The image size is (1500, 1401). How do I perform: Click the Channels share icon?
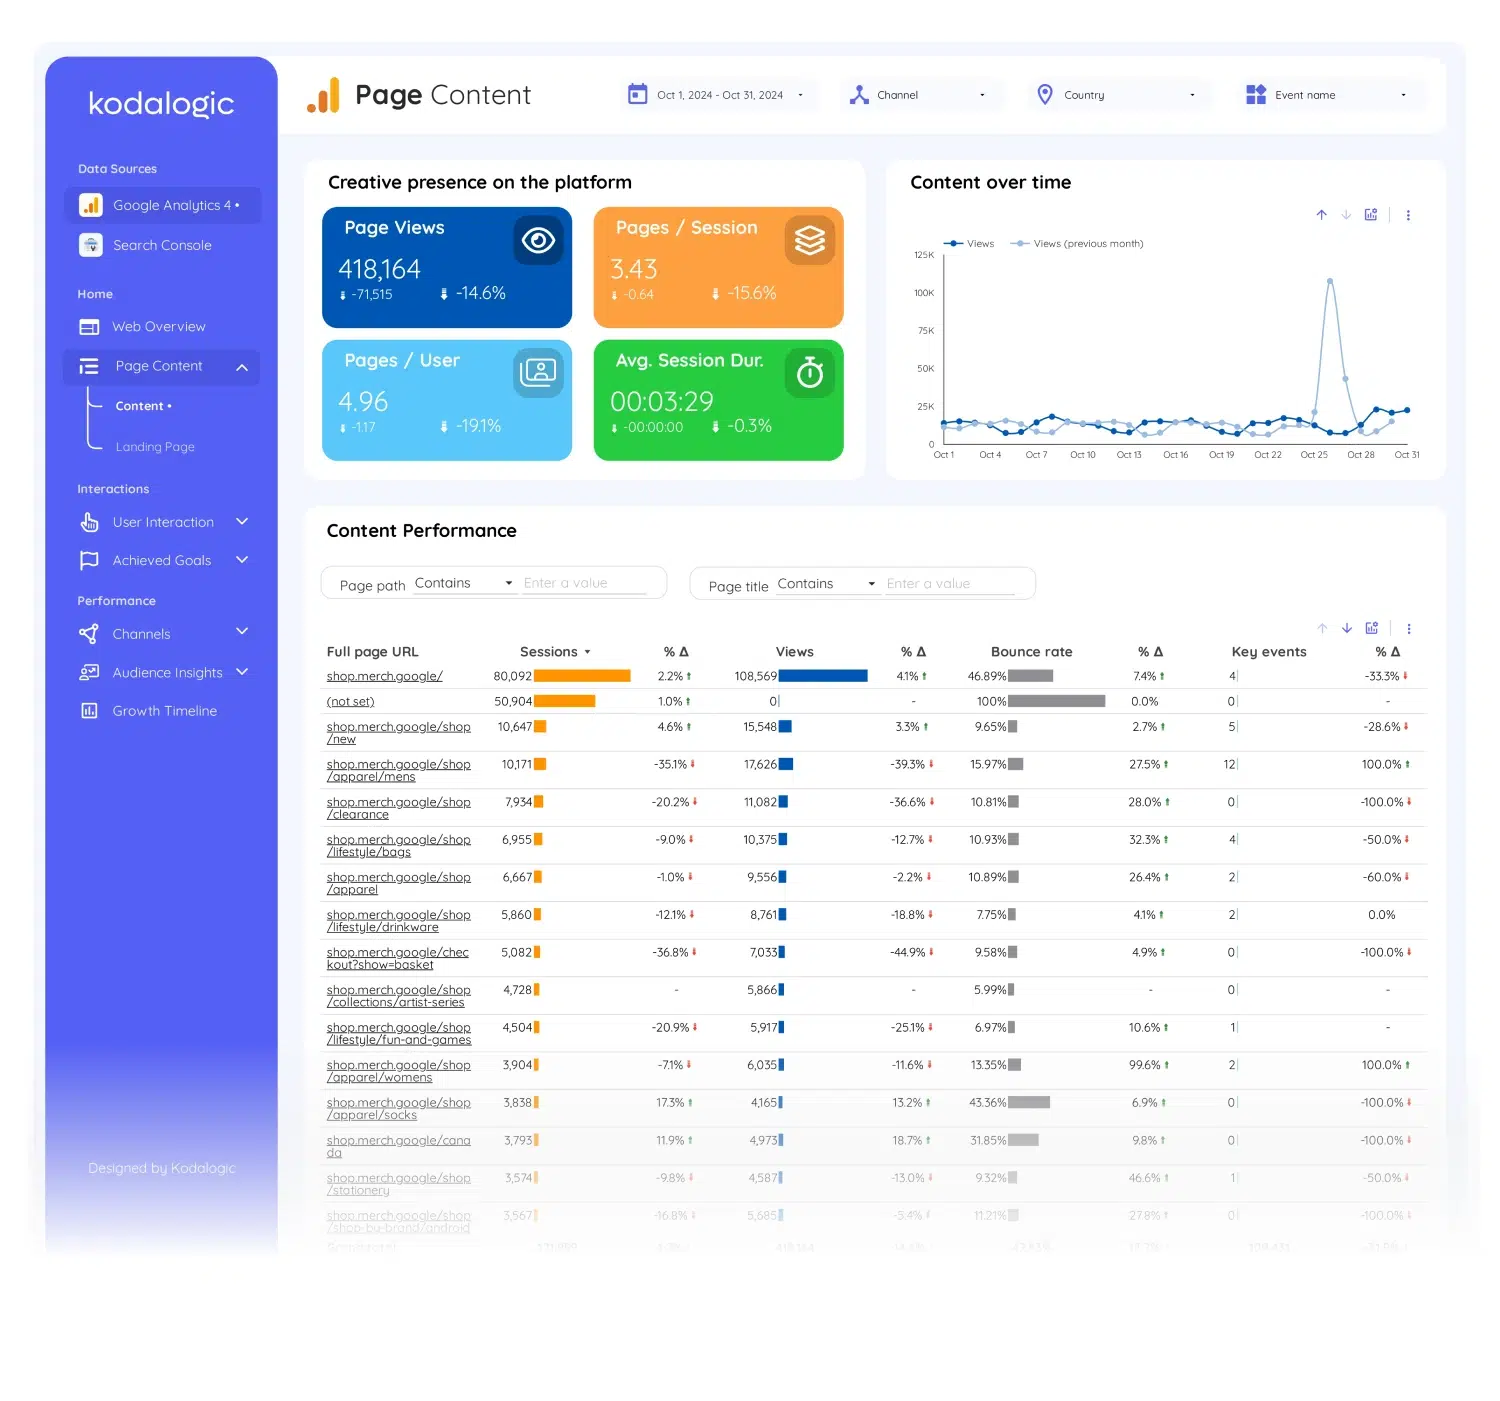point(89,634)
